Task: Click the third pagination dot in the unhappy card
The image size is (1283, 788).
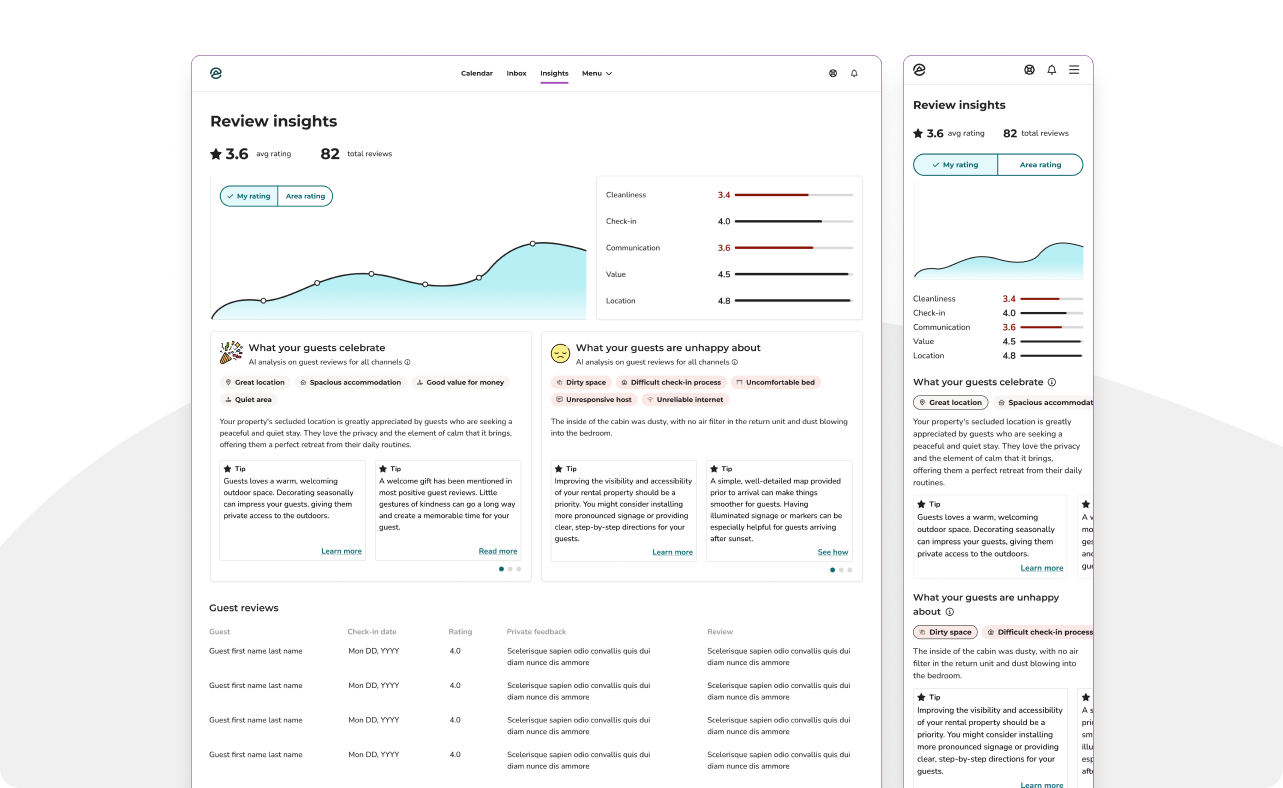Action: click(x=850, y=570)
